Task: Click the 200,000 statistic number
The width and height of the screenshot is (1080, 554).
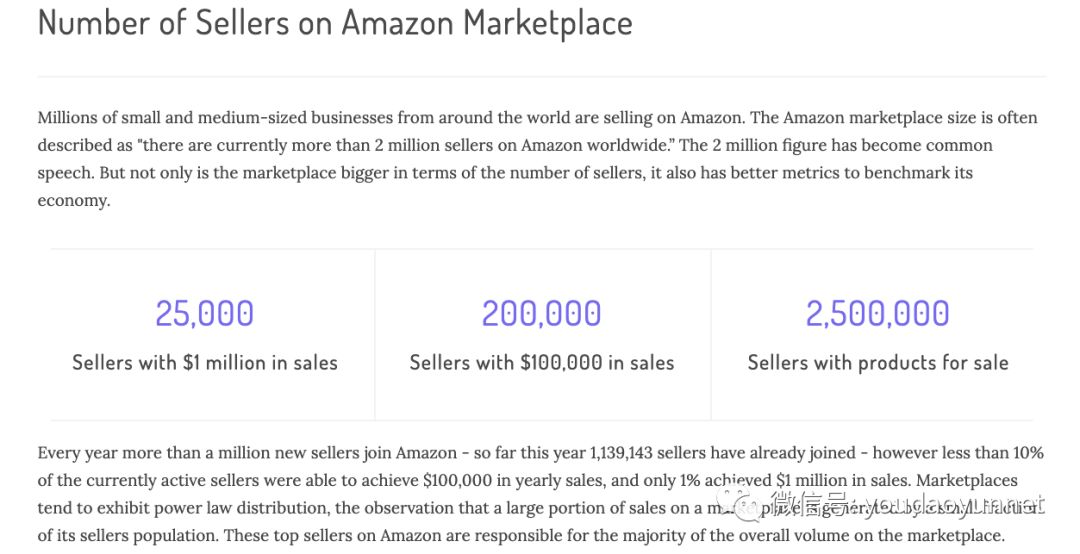Action: point(541,313)
